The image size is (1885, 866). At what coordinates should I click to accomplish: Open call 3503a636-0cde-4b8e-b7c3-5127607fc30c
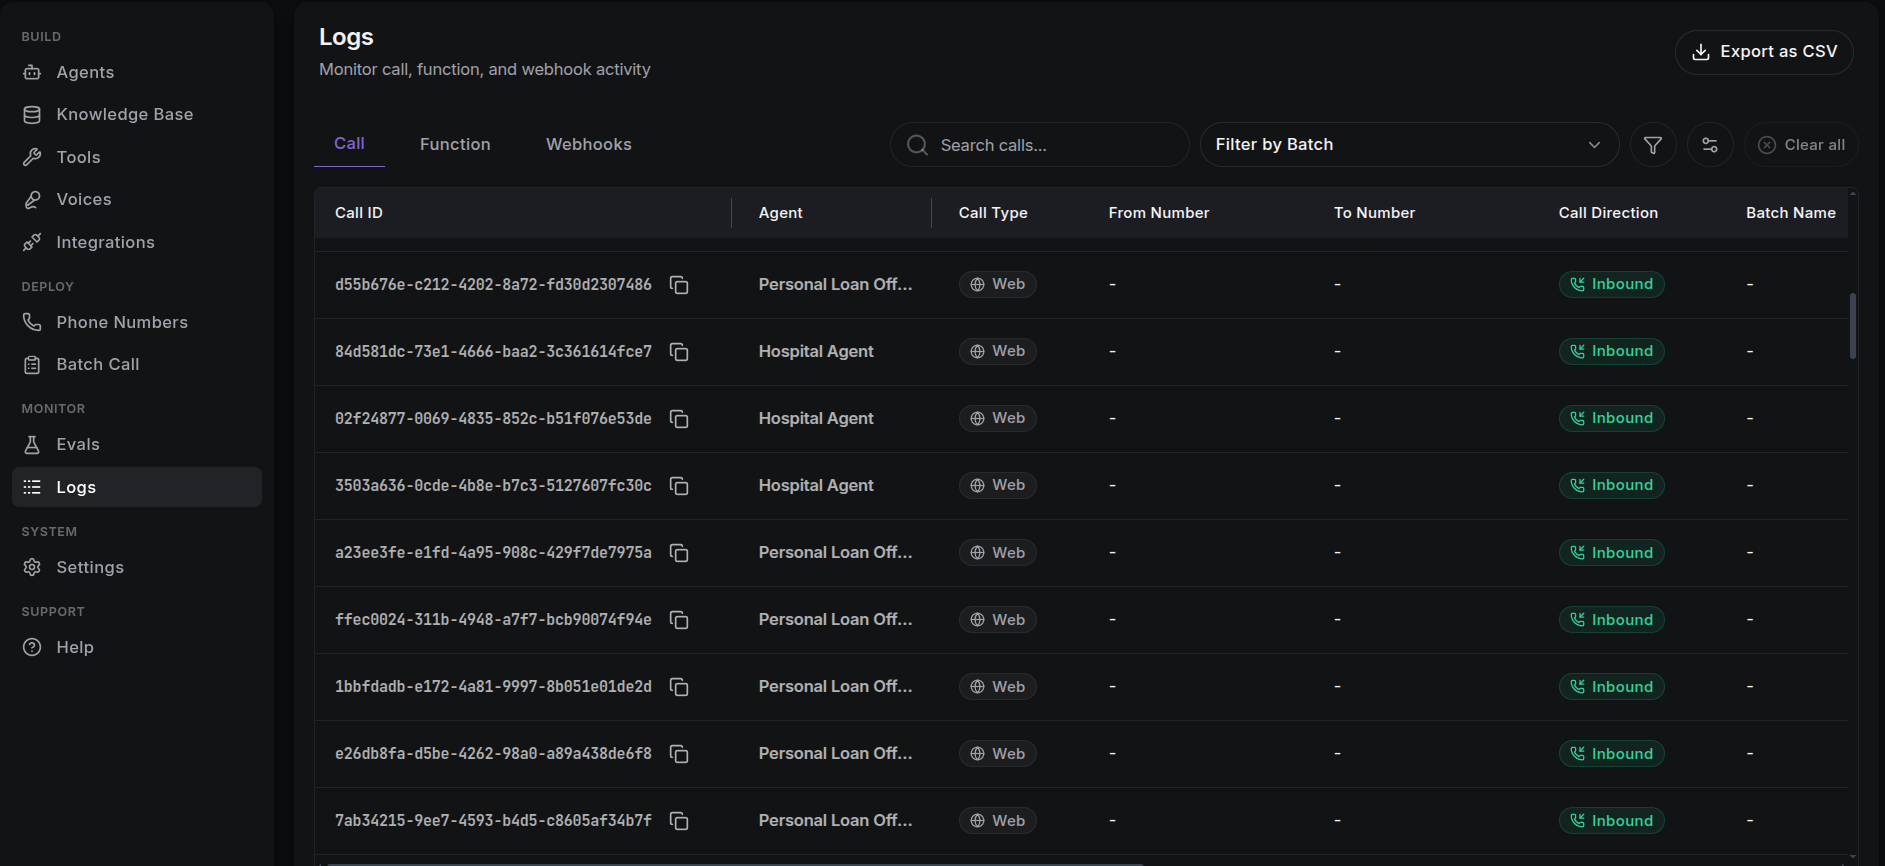(x=493, y=486)
